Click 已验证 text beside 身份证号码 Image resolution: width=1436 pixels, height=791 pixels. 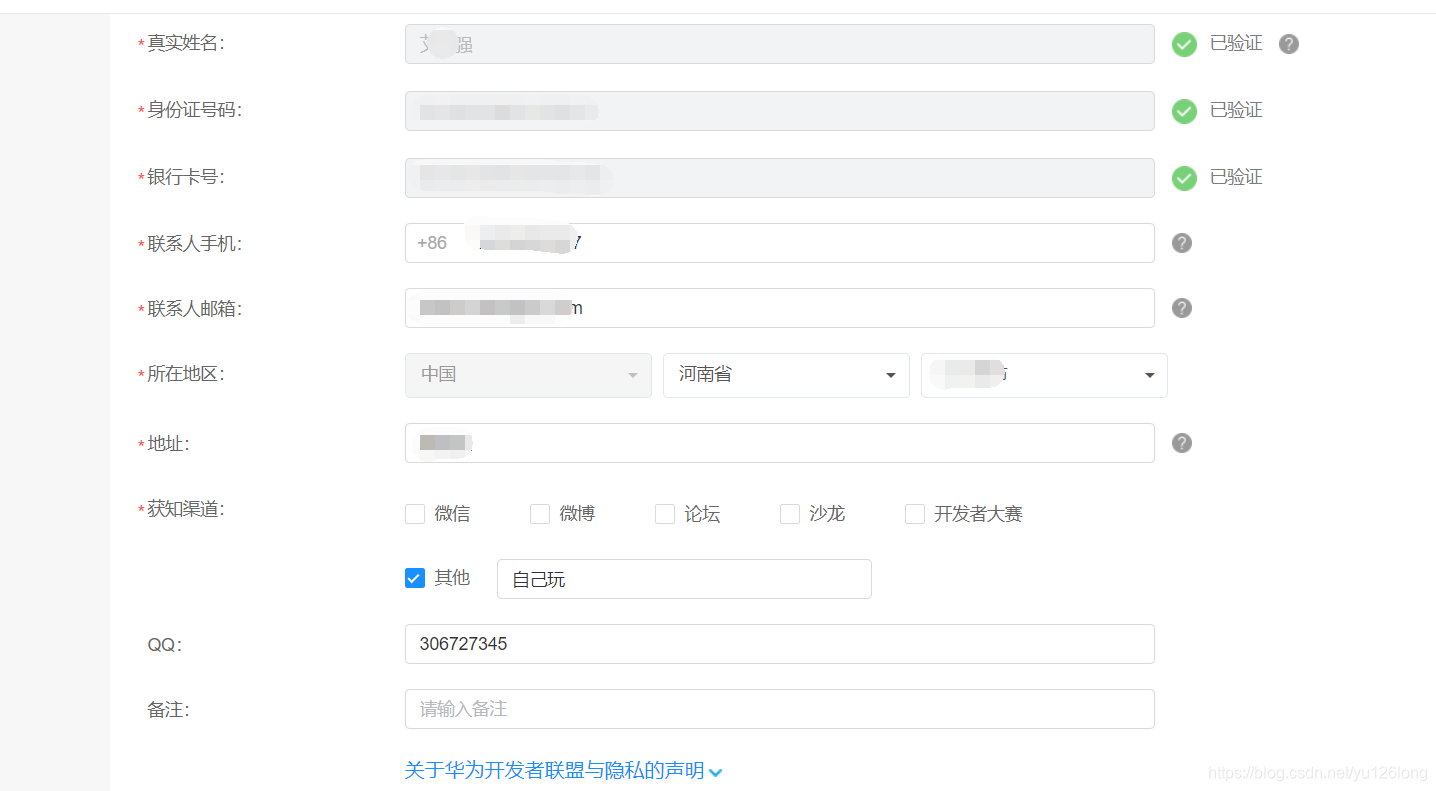pyautogui.click(x=1236, y=110)
